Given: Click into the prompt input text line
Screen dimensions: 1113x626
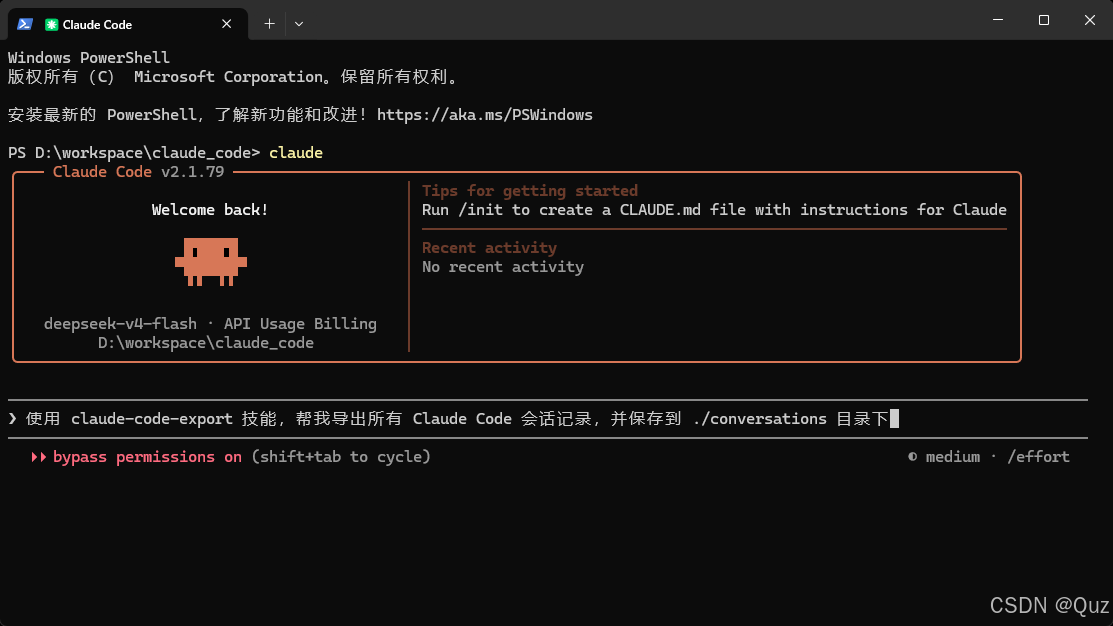Looking at the screenshot, I should click(x=547, y=419).
